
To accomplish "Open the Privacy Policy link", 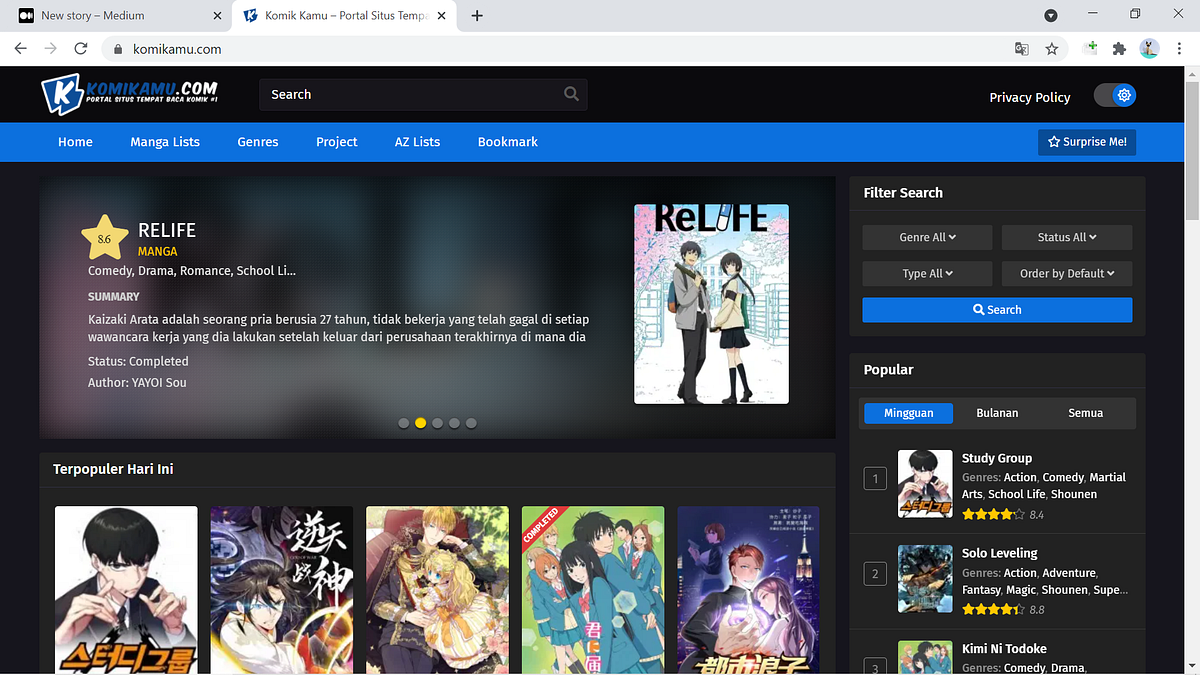I will (x=1030, y=97).
